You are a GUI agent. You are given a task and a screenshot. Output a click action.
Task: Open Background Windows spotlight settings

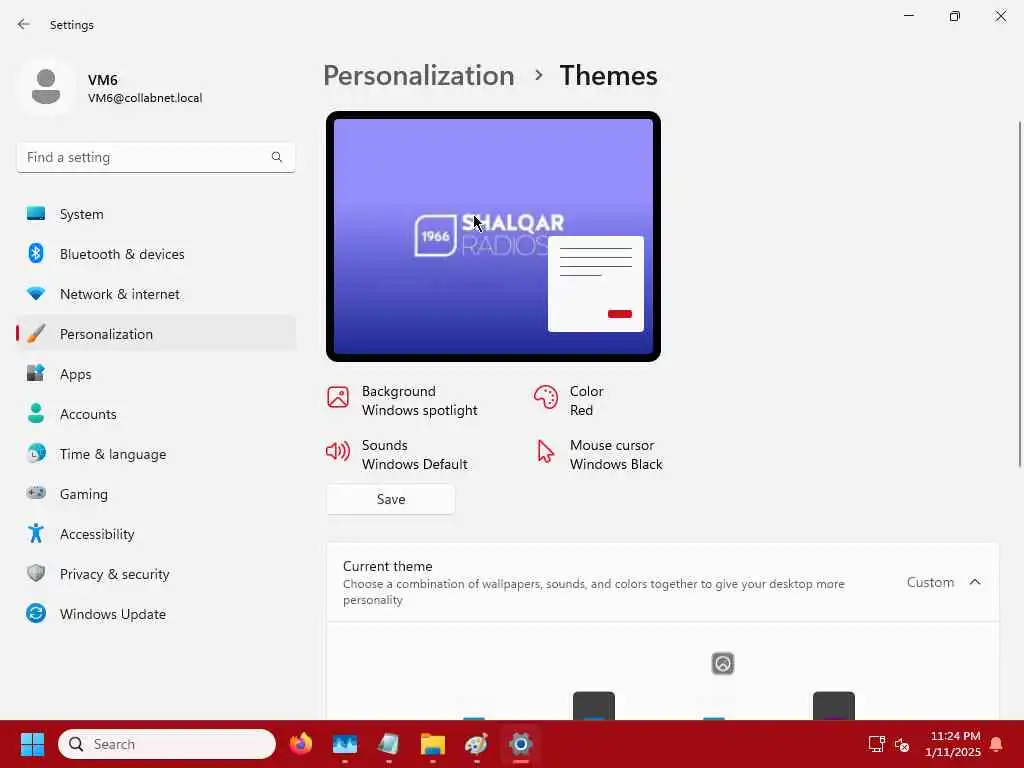click(x=402, y=400)
